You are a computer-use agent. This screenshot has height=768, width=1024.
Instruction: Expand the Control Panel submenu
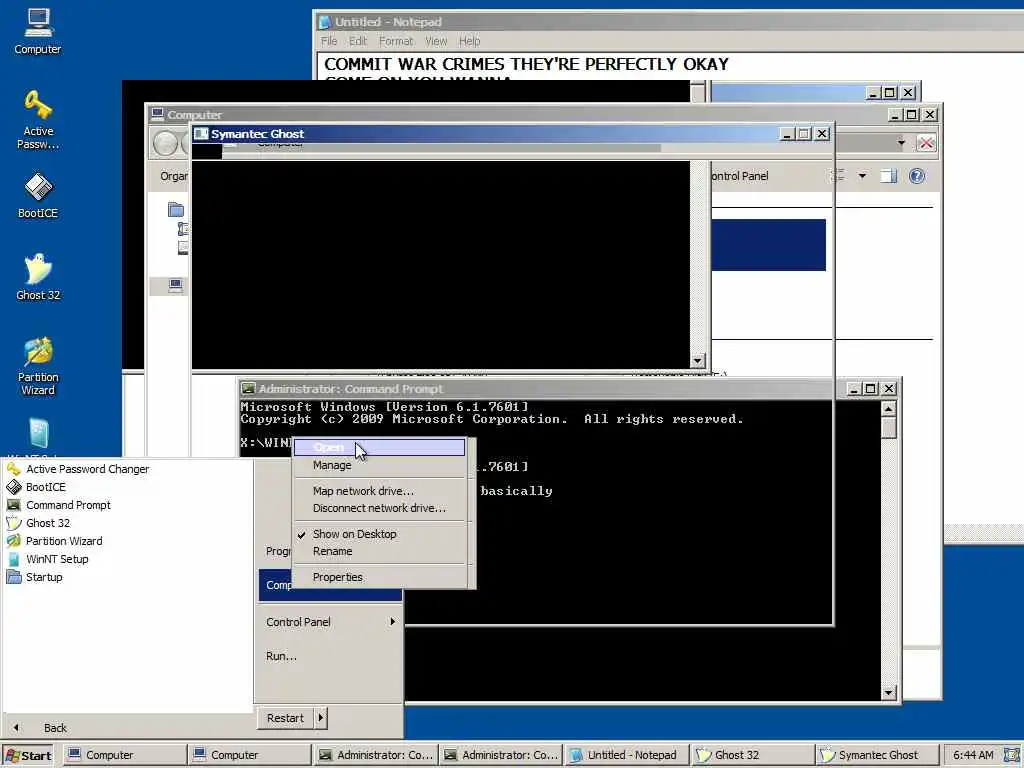[330, 622]
